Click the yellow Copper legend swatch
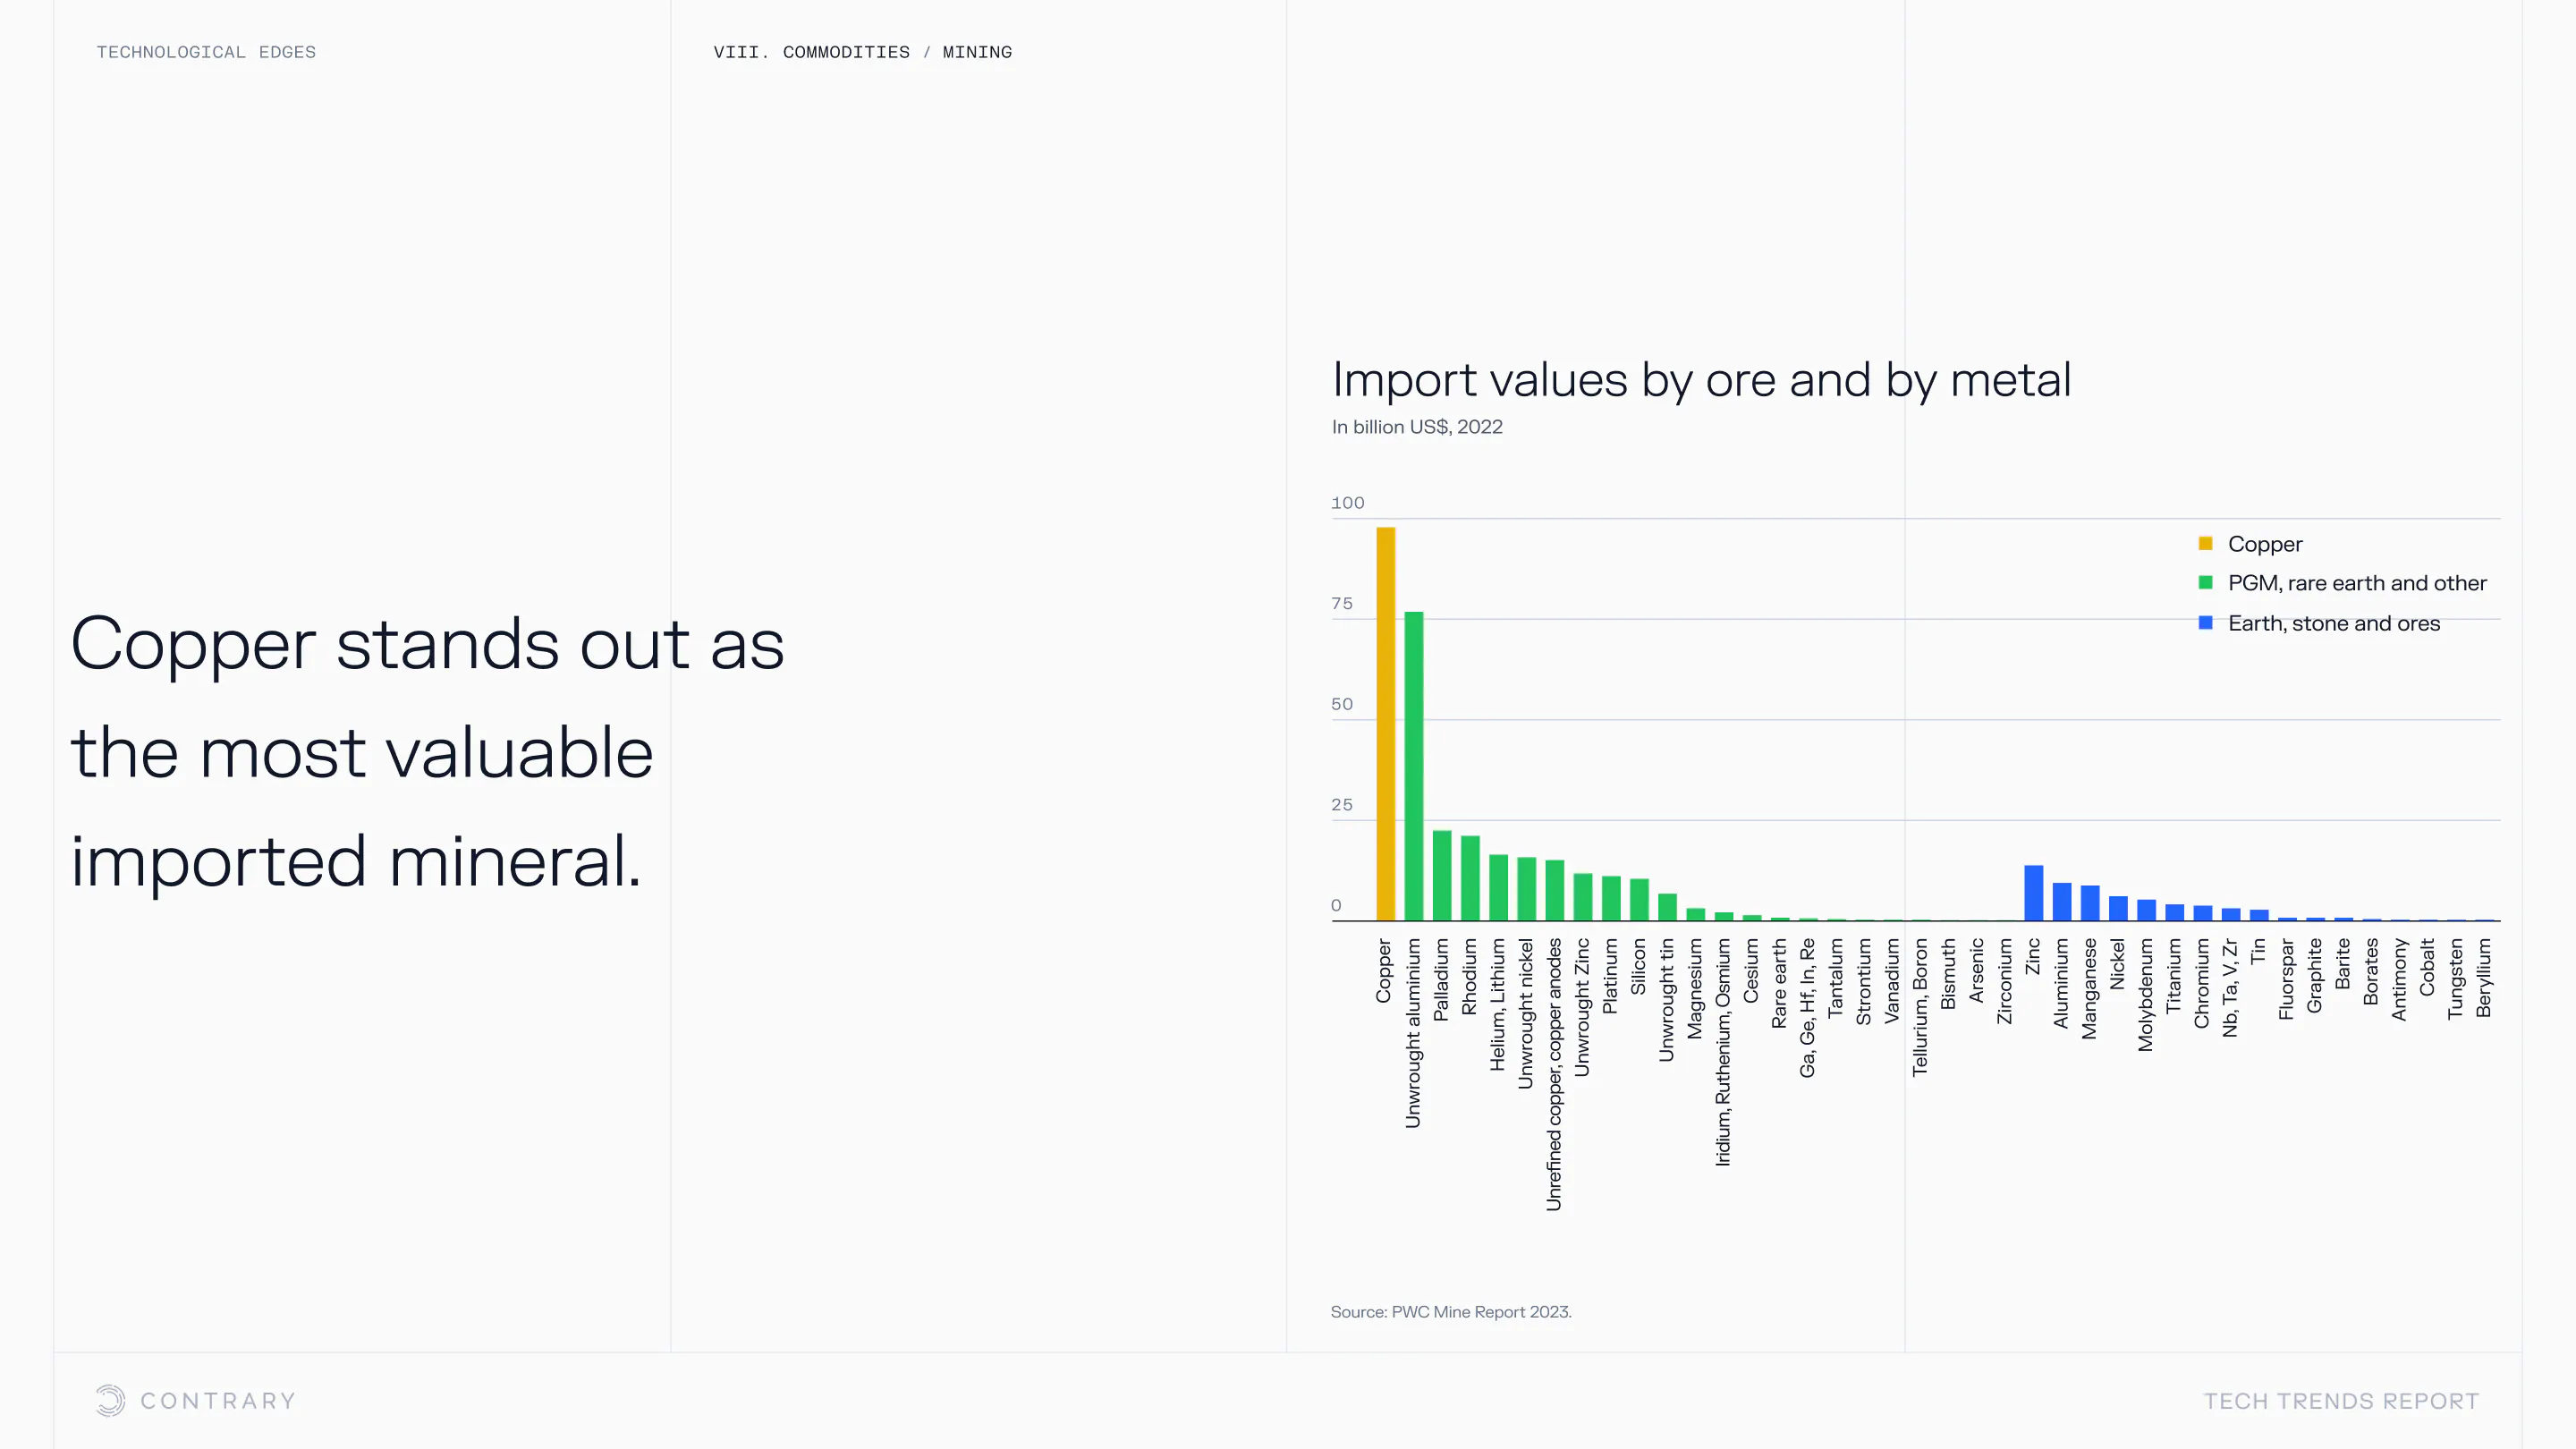This screenshot has height=1449, width=2576. (x=2205, y=543)
